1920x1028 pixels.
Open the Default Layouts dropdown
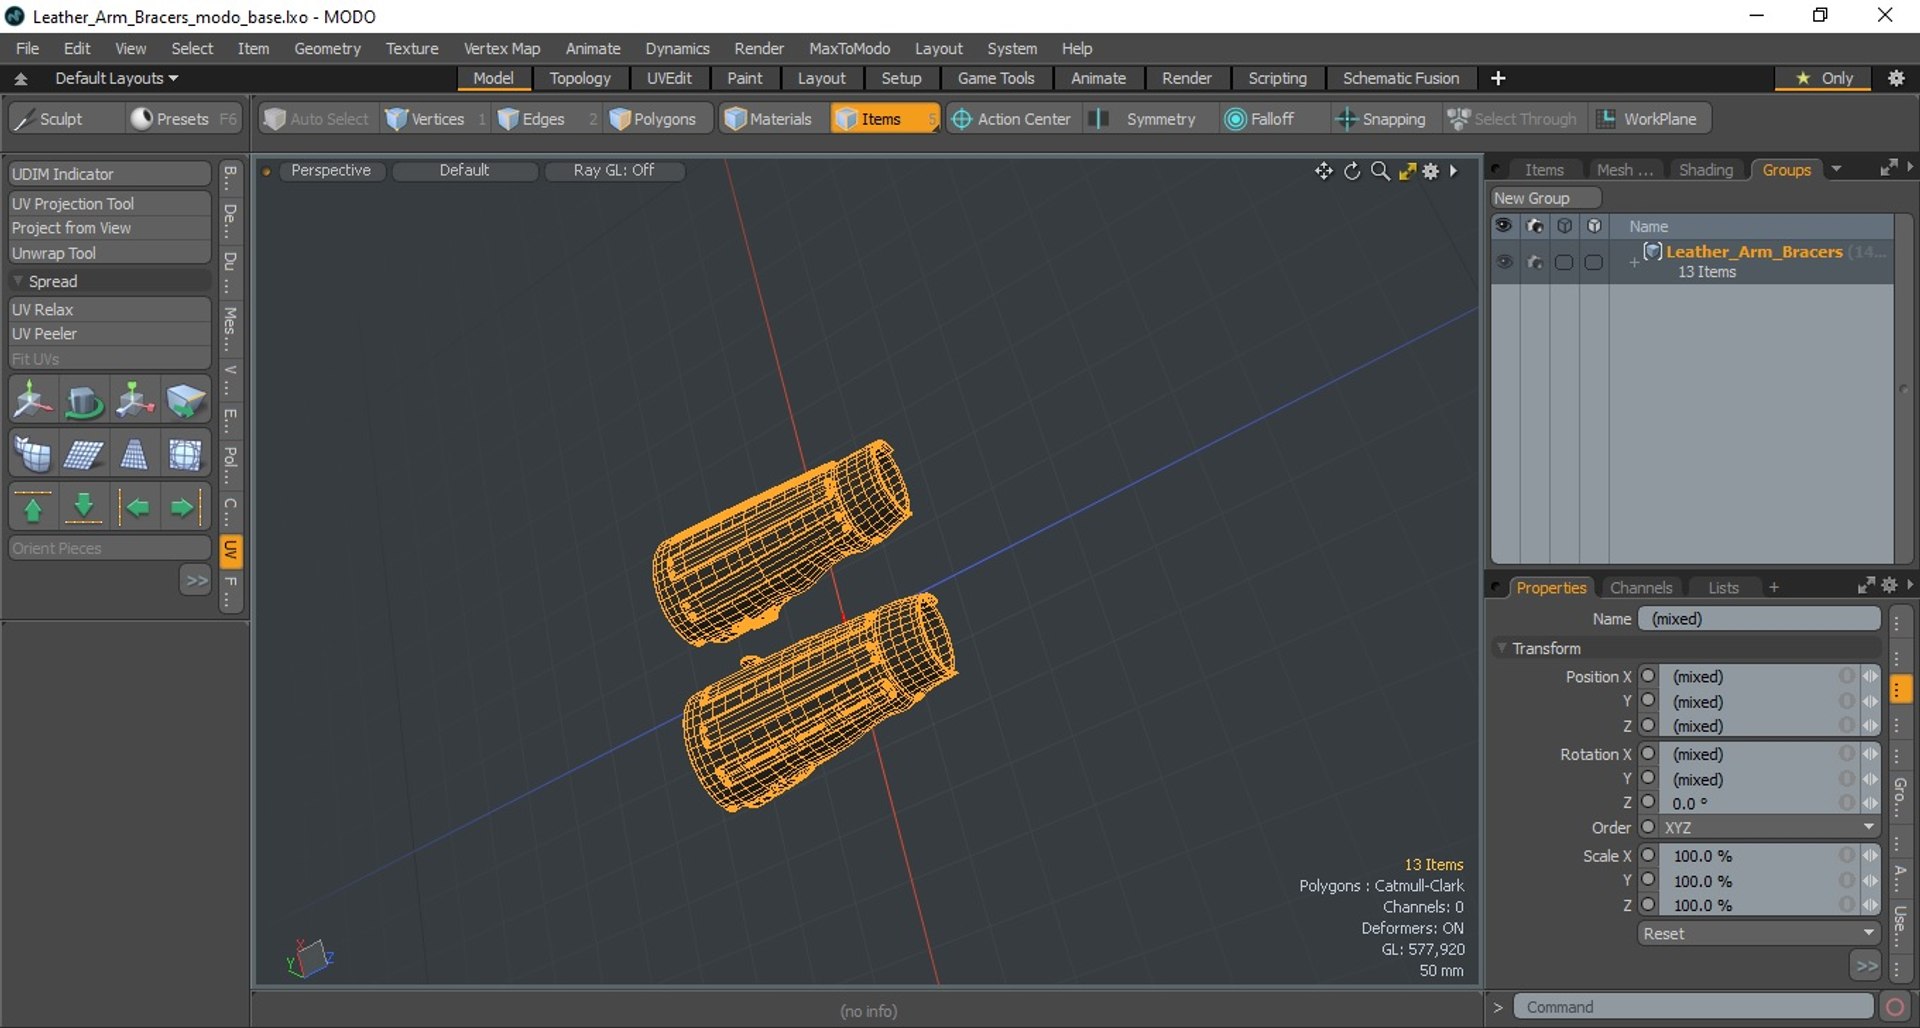click(x=116, y=78)
